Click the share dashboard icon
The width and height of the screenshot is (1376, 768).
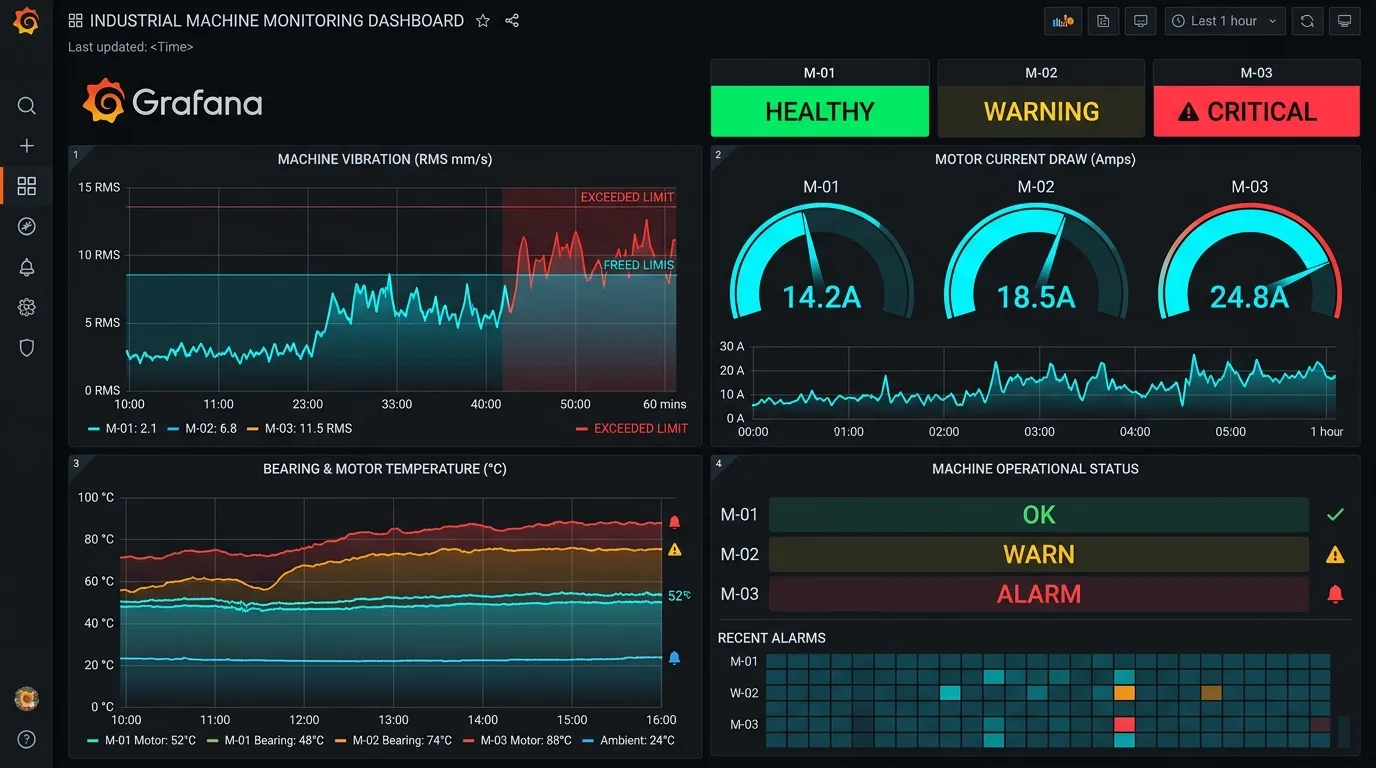(x=512, y=21)
